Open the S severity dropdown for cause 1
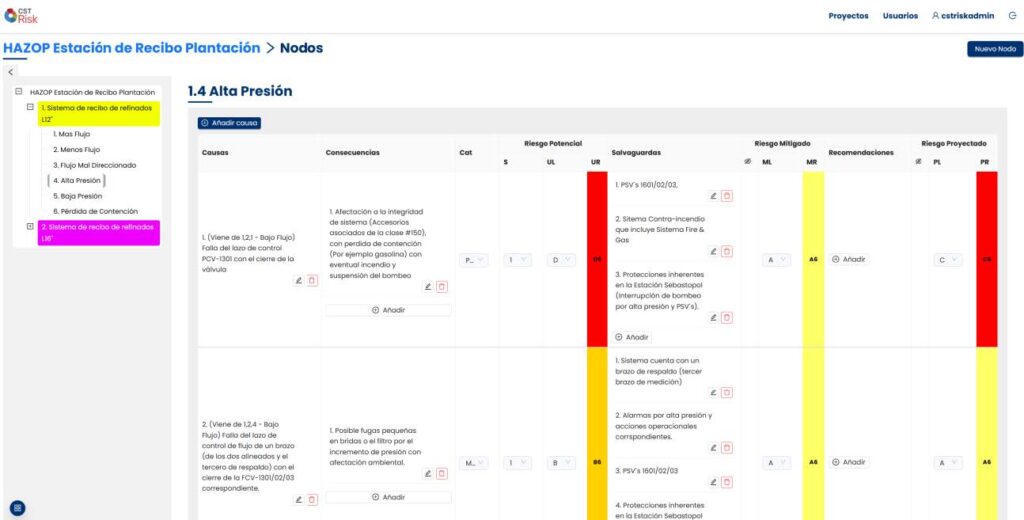 click(x=517, y=260)
